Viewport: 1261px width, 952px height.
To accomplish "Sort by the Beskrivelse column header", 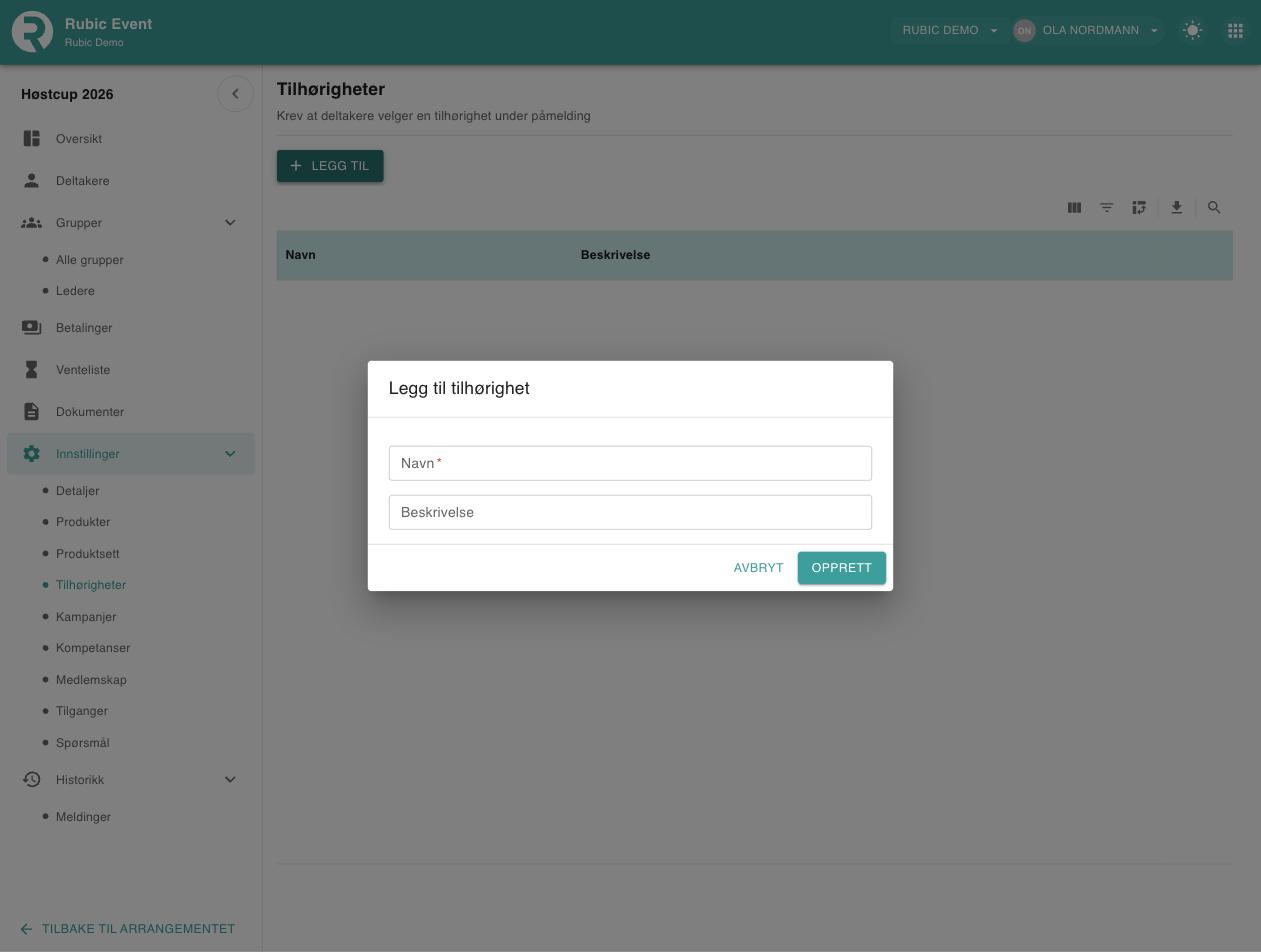I will click(615, 255).
